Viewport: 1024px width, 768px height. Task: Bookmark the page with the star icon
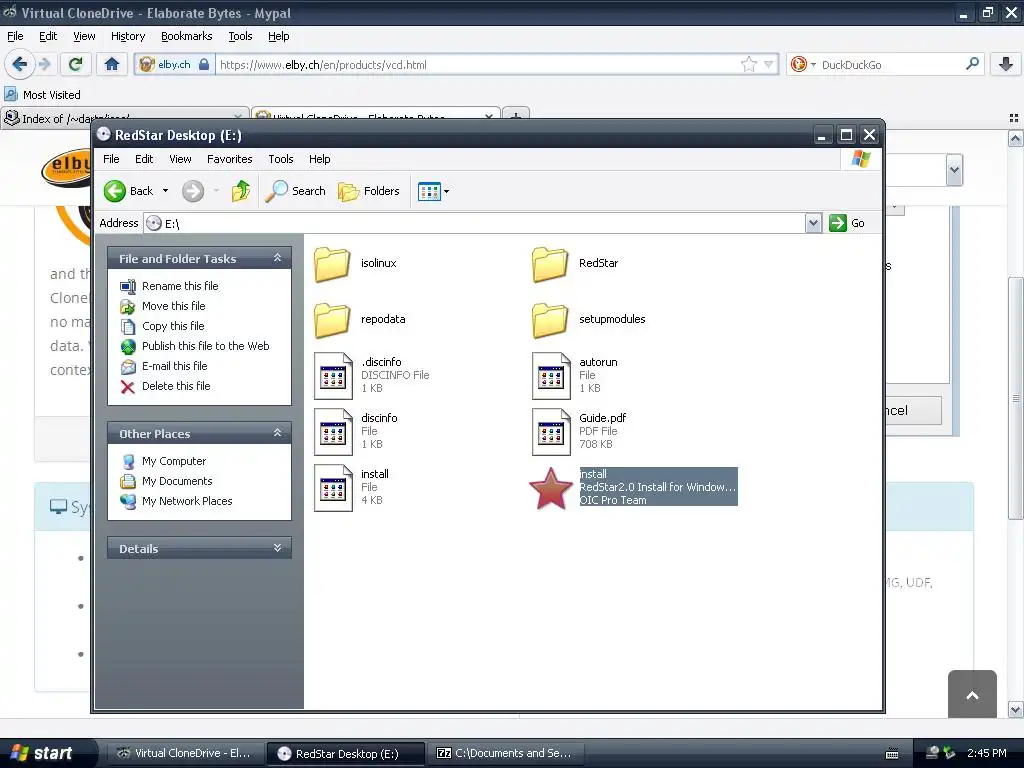748,64
